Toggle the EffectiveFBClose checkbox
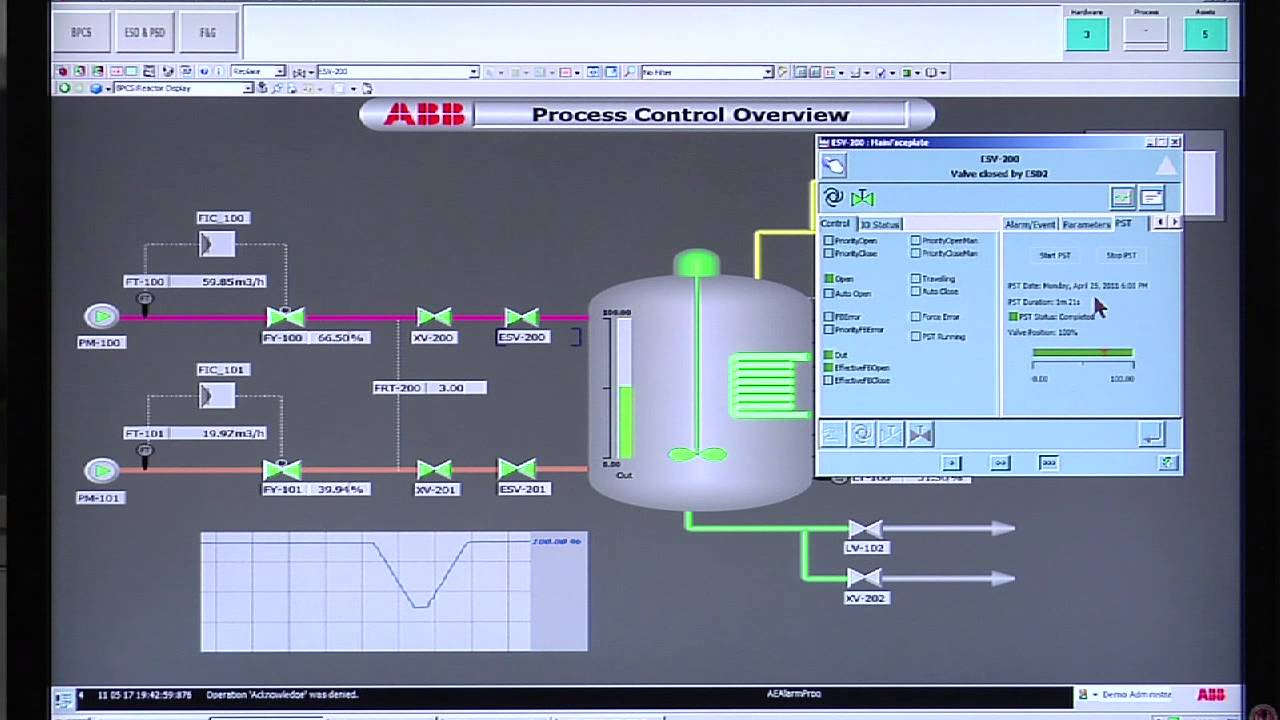The width and height of the screenshot is (1280, 720). [828, 381]
